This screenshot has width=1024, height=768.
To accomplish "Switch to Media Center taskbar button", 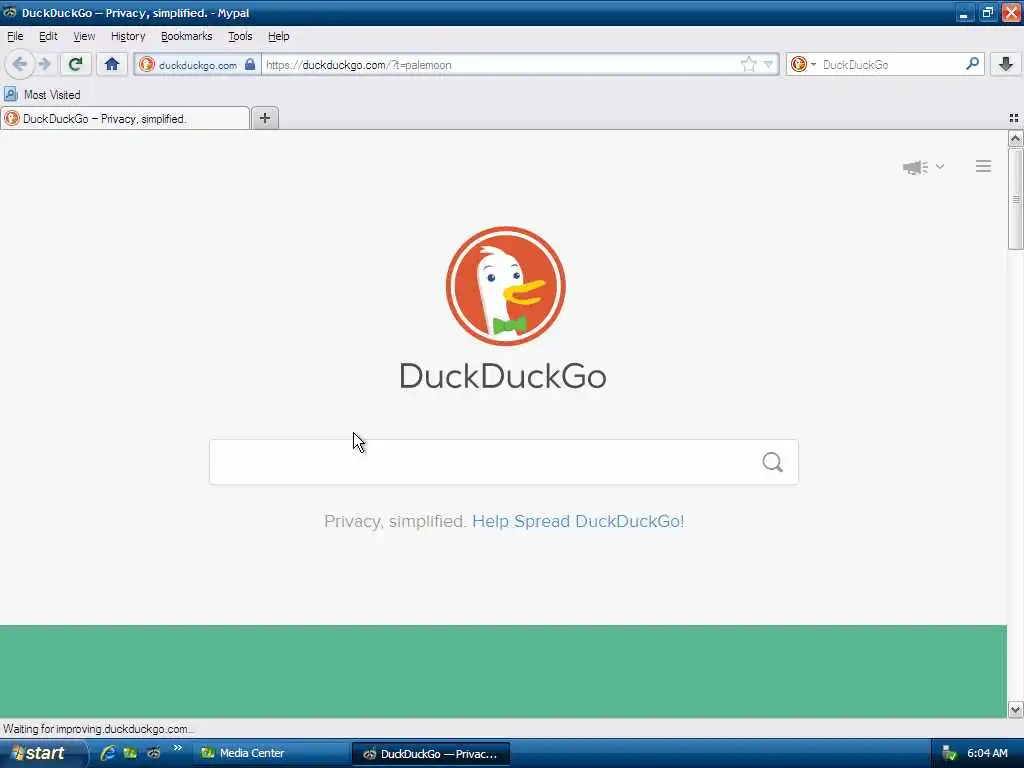I will 270,754.
